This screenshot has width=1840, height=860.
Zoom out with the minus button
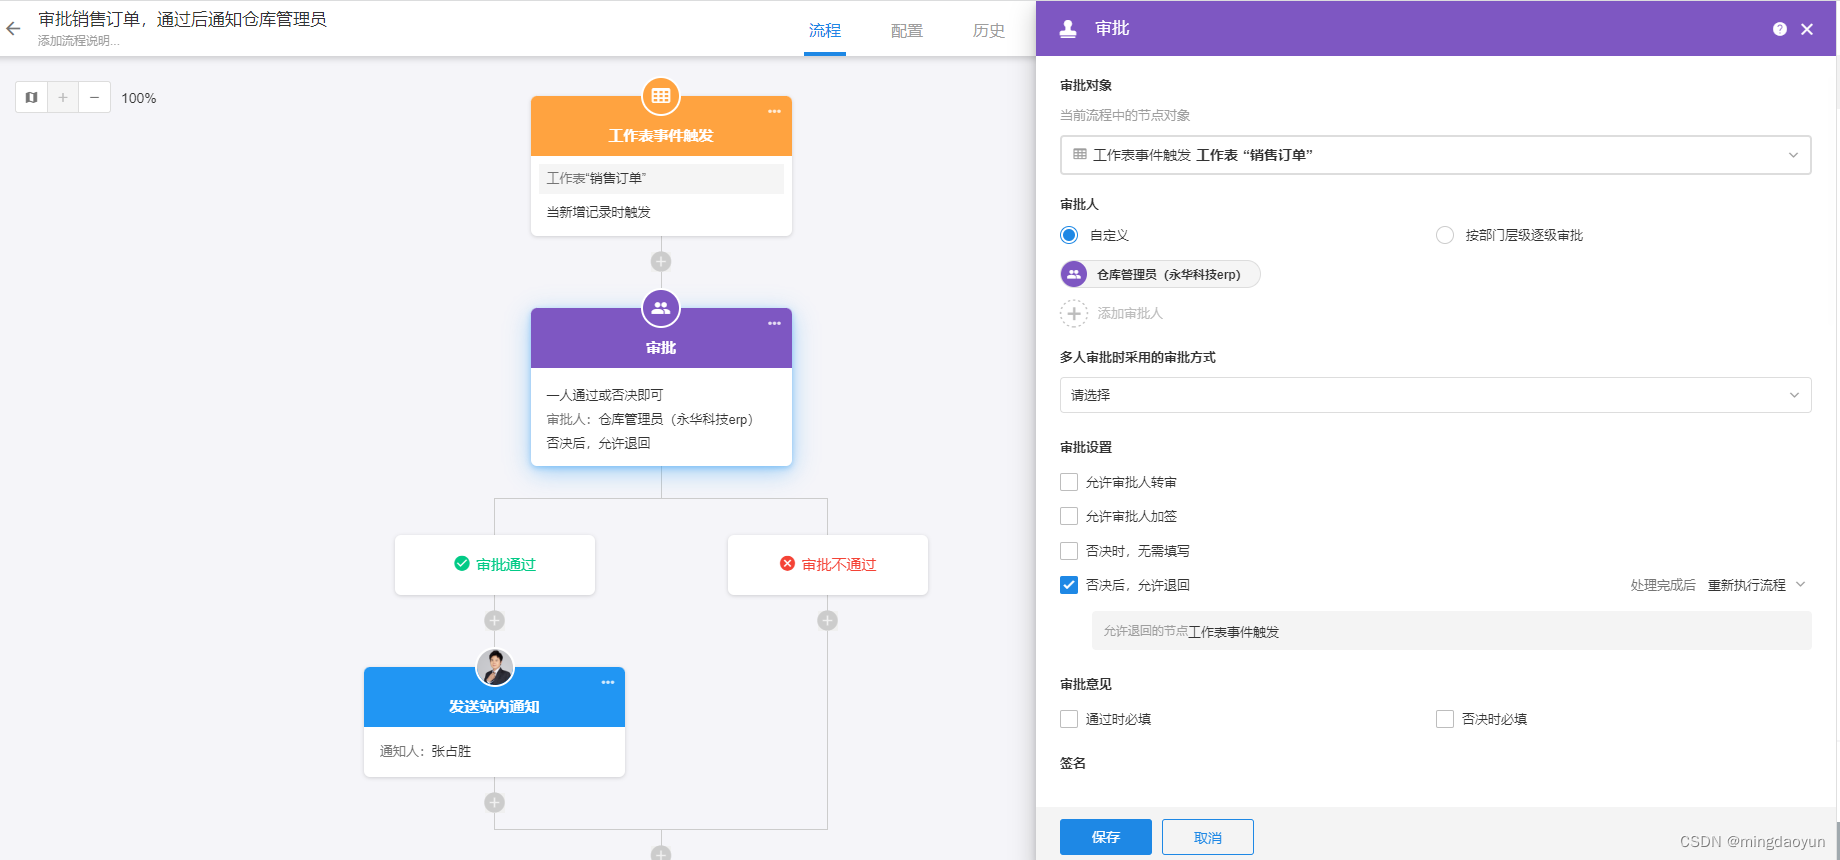tap(94, 98)
